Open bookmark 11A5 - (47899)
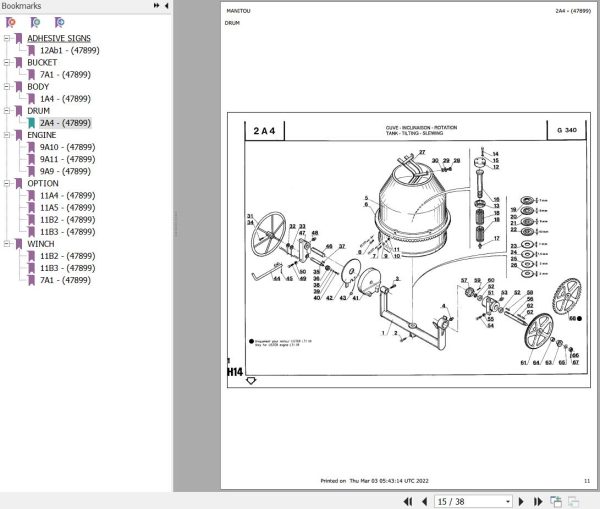This screenshot has width=600, height=509. (x=67, y=207)
